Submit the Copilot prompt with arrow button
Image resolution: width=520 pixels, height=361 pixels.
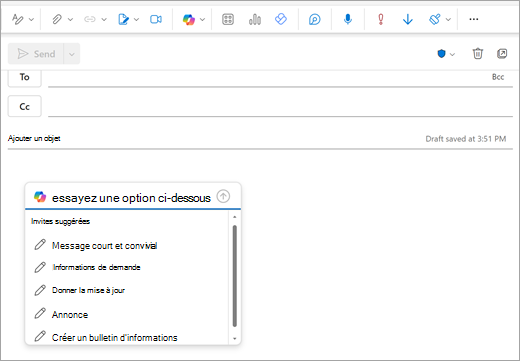pyautogui.click(x=223, y=196)
